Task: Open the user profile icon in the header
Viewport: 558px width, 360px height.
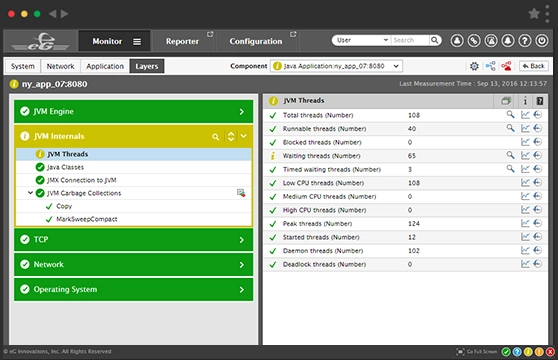Action: 457,41
